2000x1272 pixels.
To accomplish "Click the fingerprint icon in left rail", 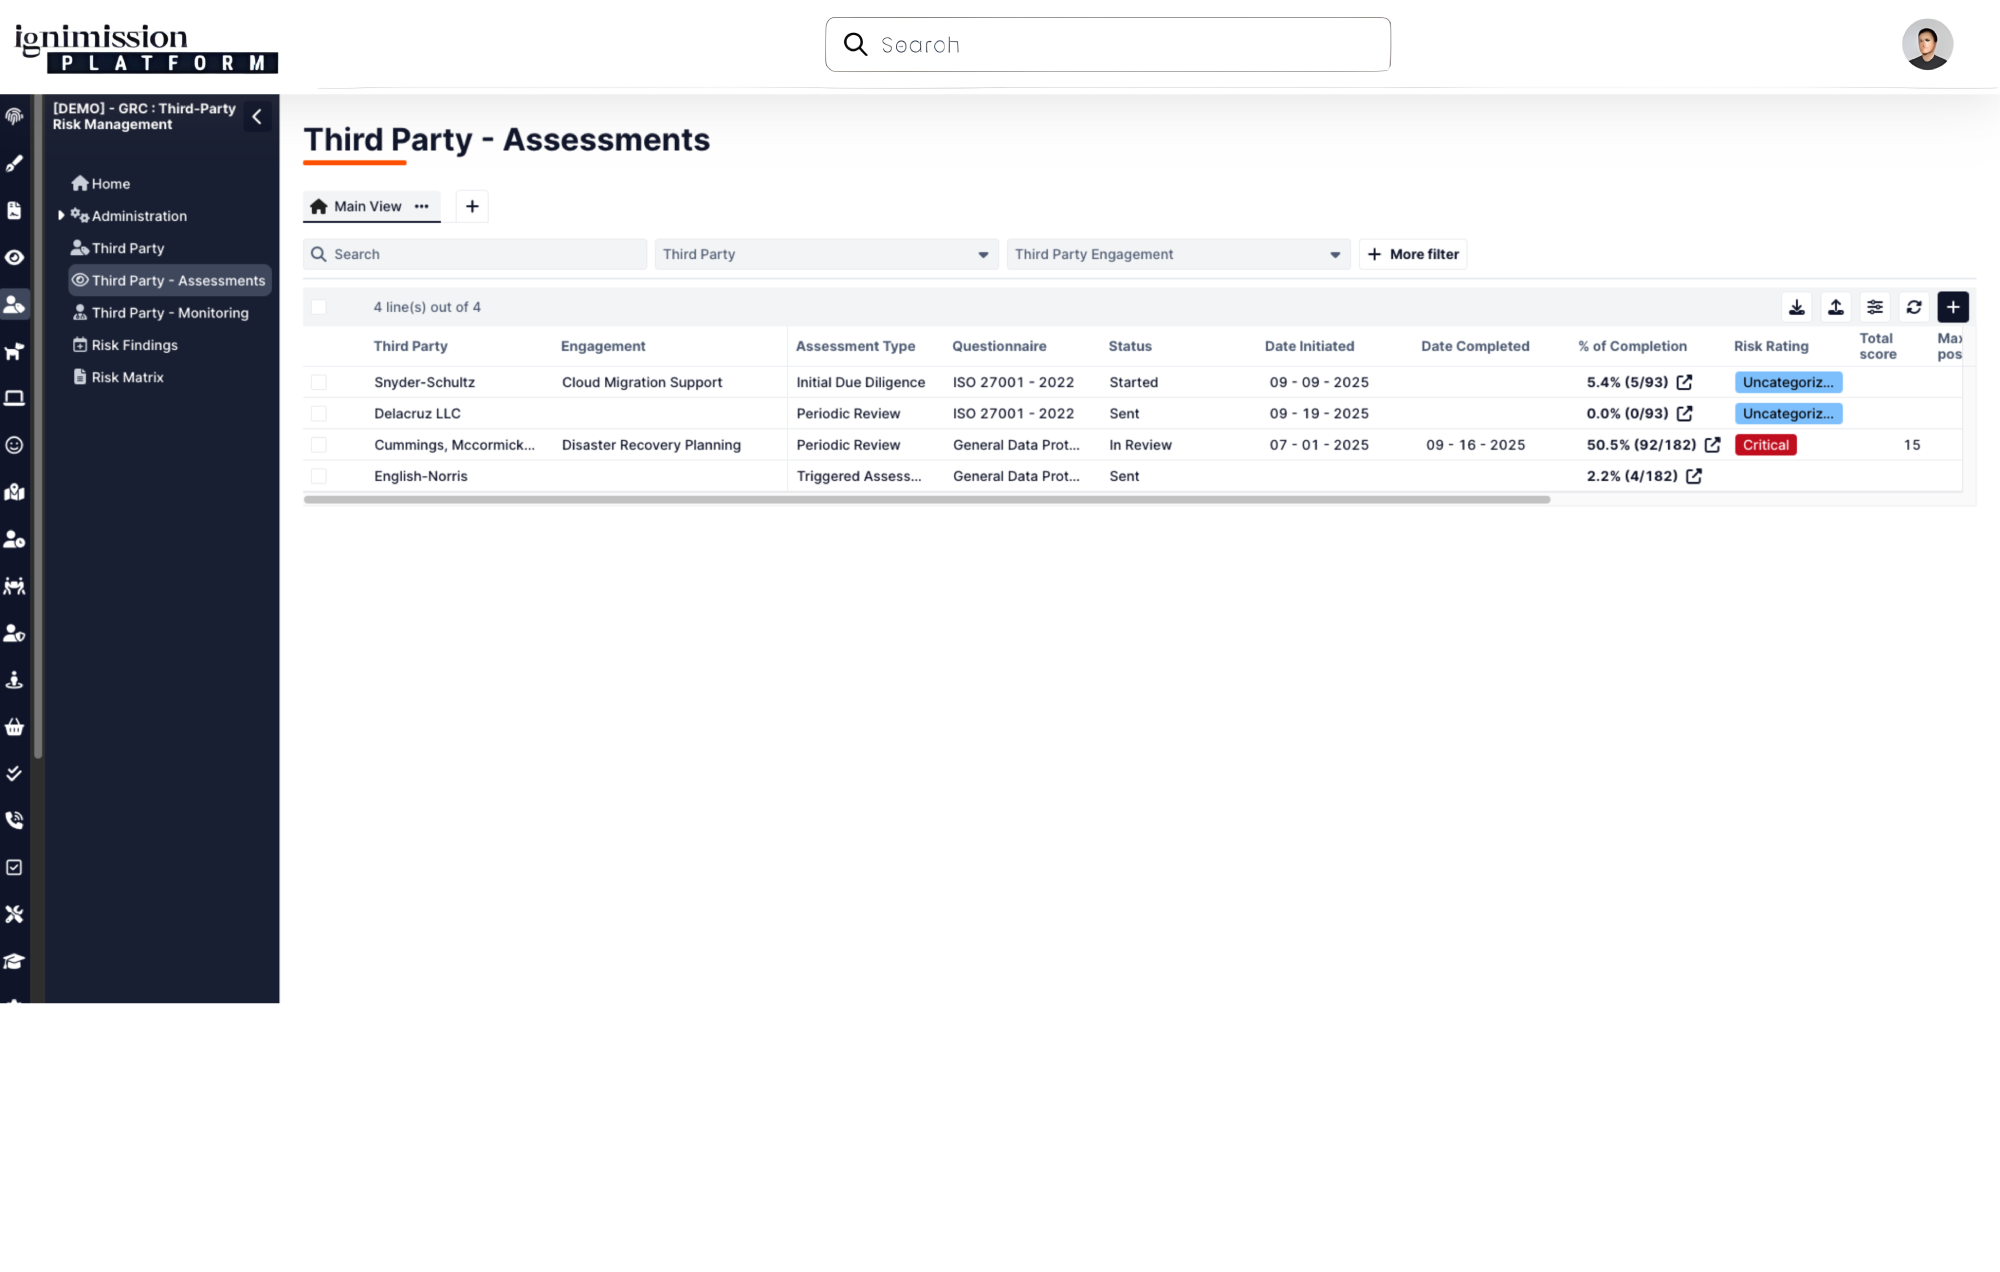I will click(x=14, y=116).
